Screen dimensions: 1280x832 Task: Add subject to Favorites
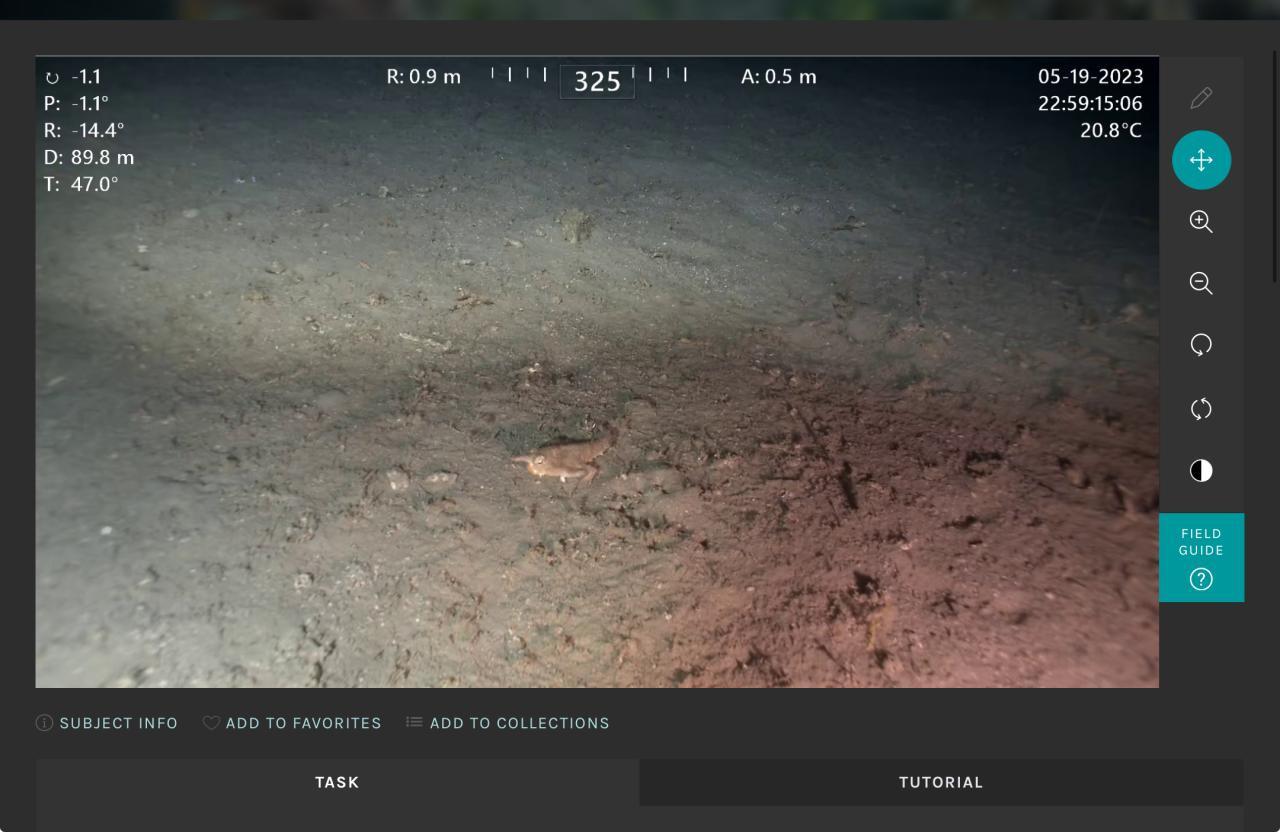click(x=292, y=723)
